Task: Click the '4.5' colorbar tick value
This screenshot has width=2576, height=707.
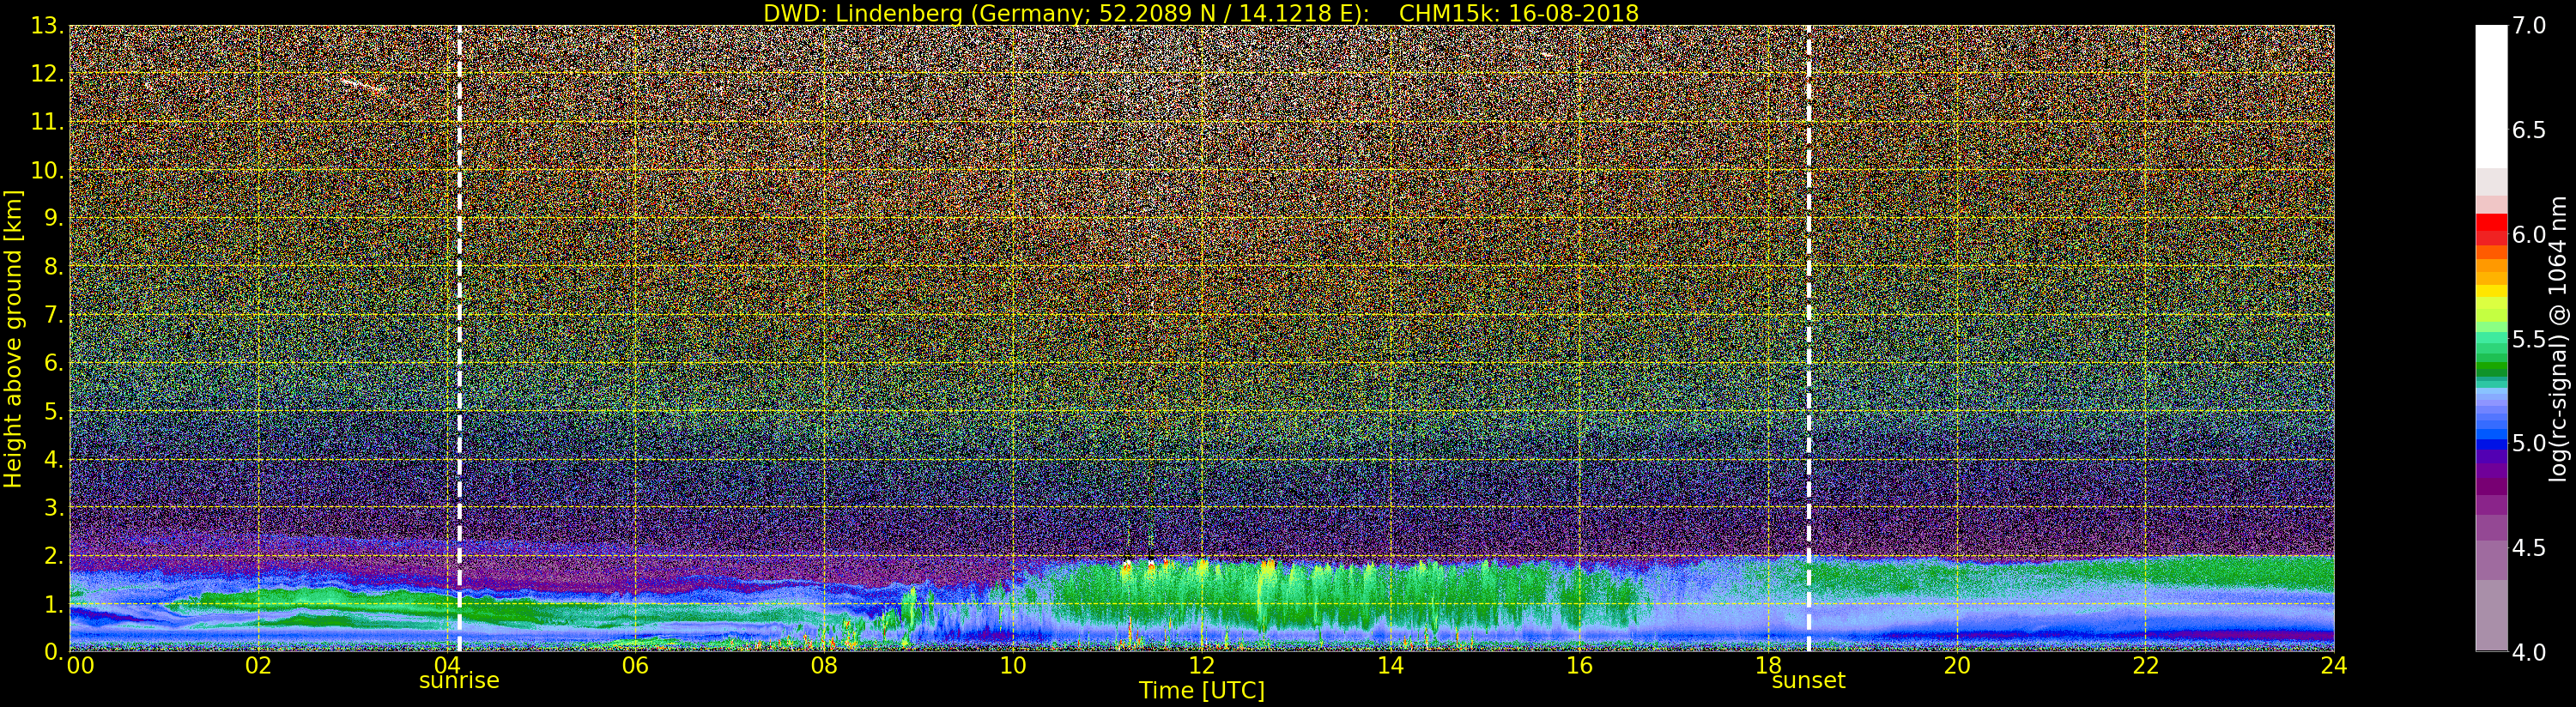Action: (2529, 548)
